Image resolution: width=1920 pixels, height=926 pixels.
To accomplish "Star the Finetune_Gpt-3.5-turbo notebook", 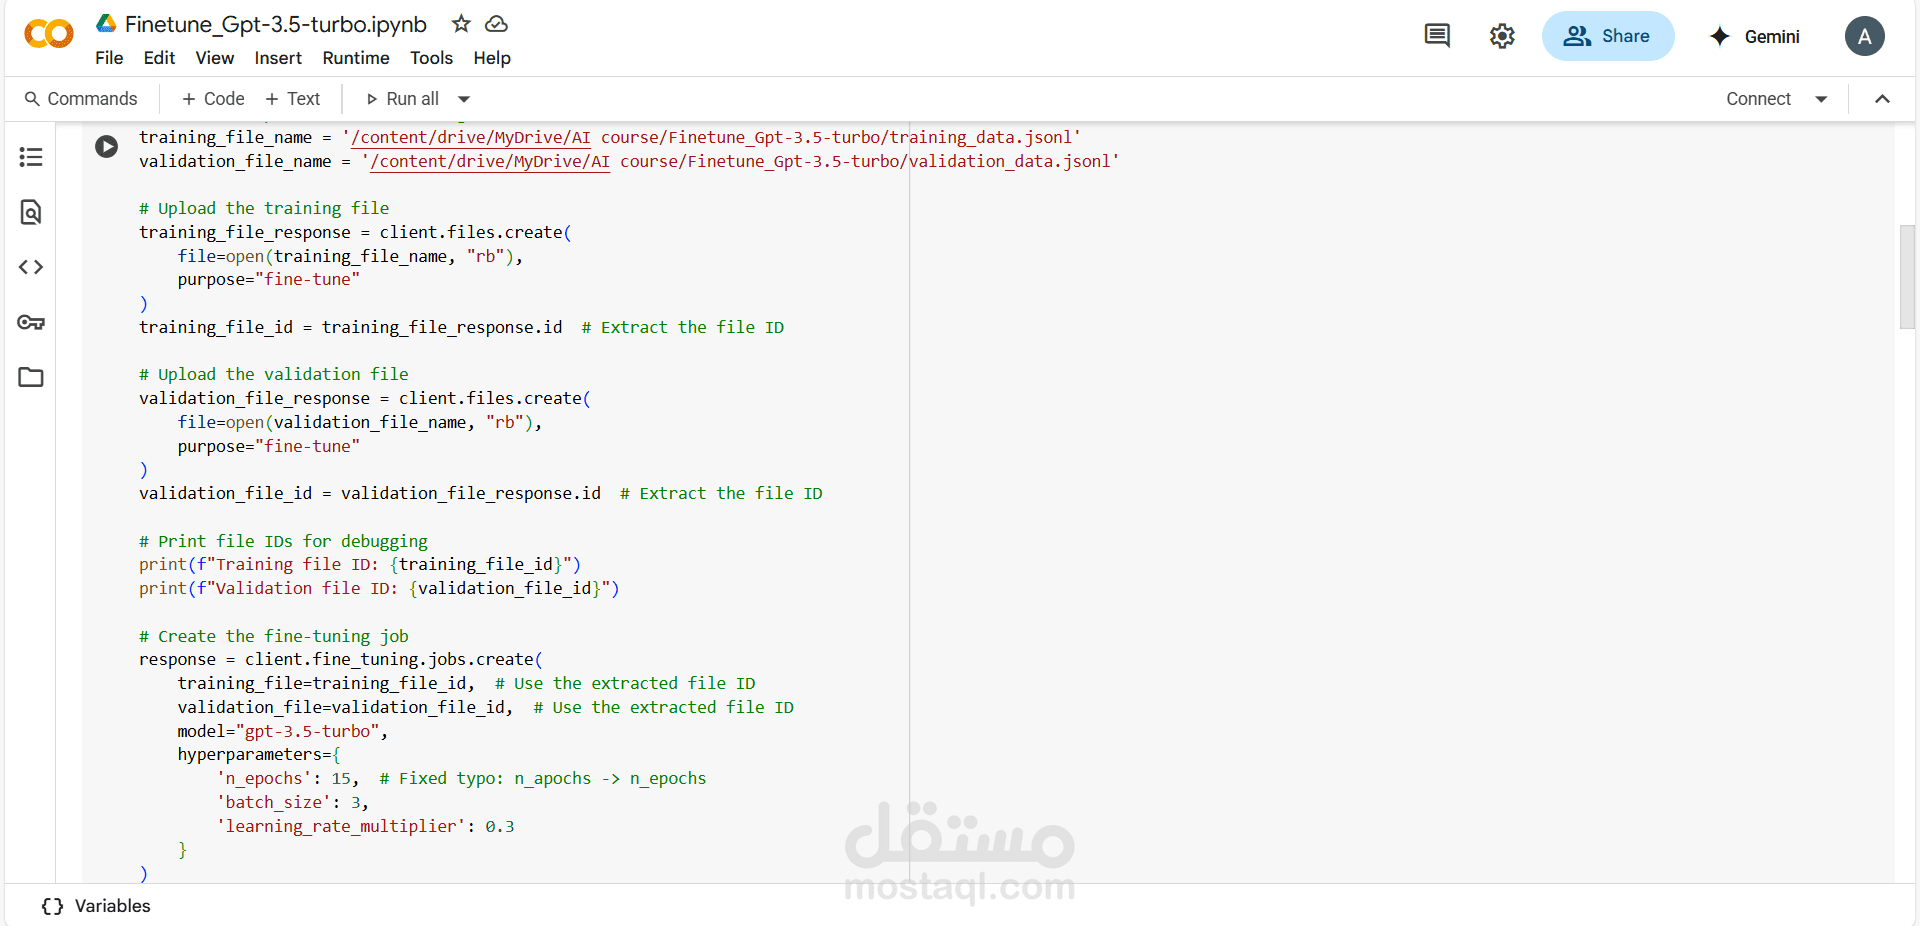I will (461, 23).
